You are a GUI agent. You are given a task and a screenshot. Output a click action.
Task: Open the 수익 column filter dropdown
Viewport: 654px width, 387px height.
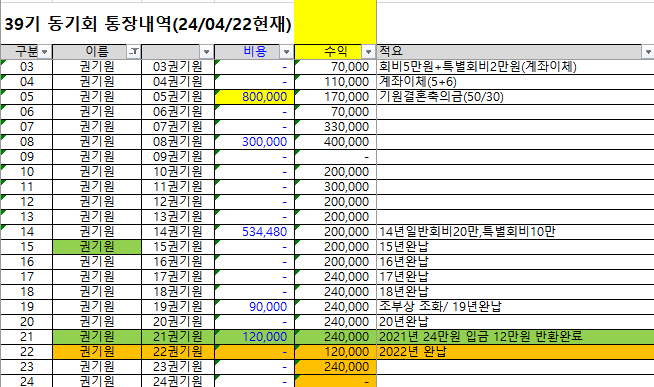click(x=368, y=52)
